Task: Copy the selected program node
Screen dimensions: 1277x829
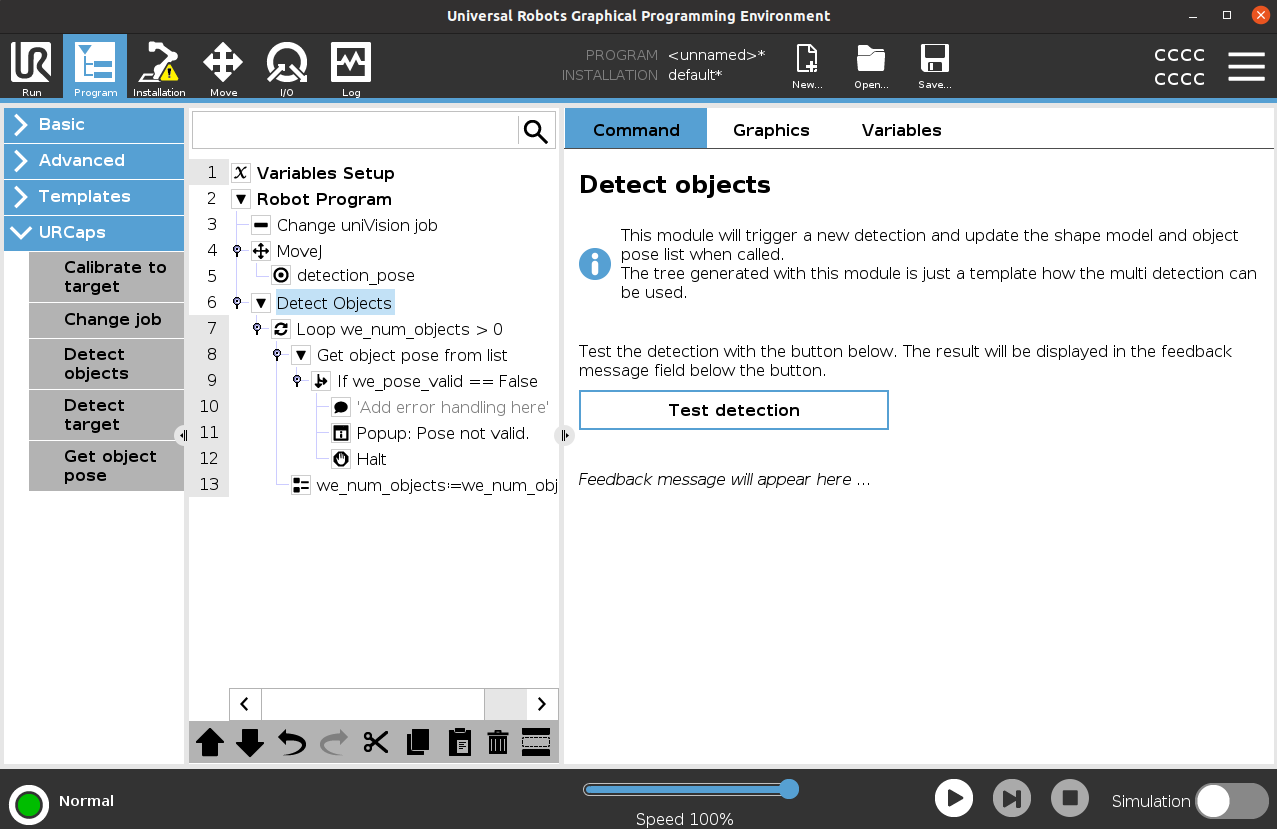Action: pyautogui.click(x=418, y=742)
